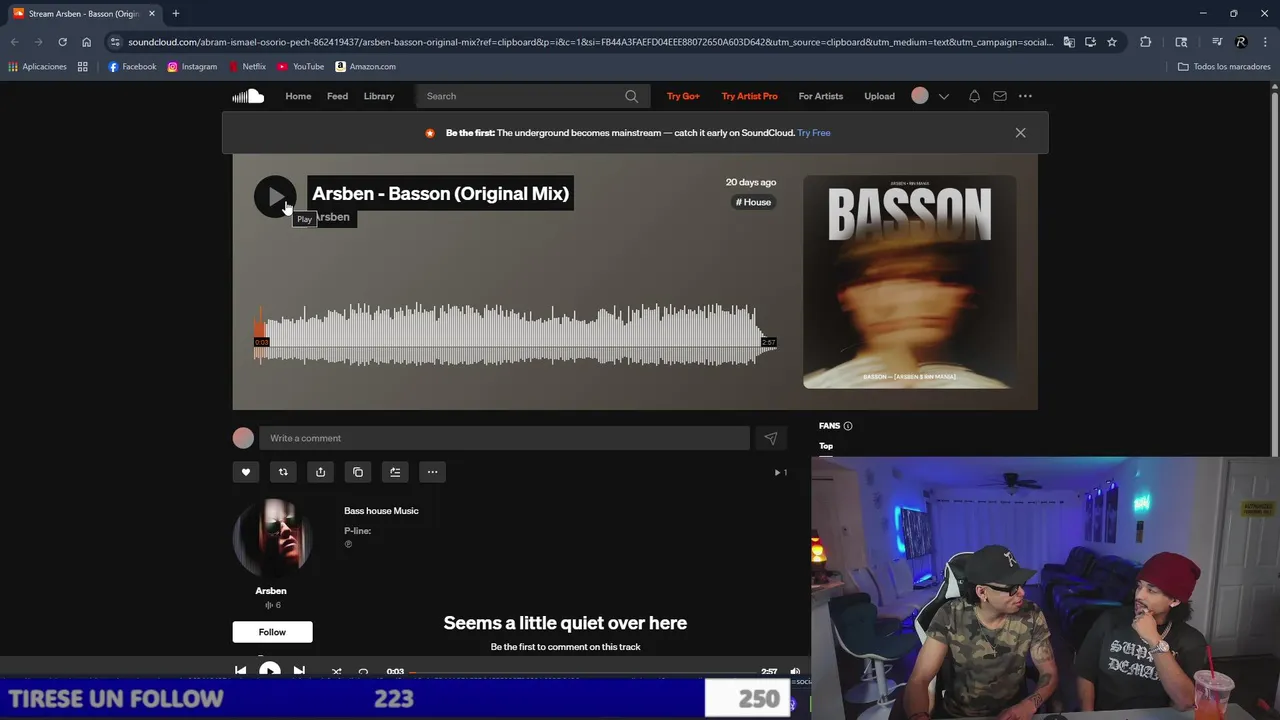Screen dimensions: 1280x720
Task: Open the Netflix bookmark
Action: point(247,67)
